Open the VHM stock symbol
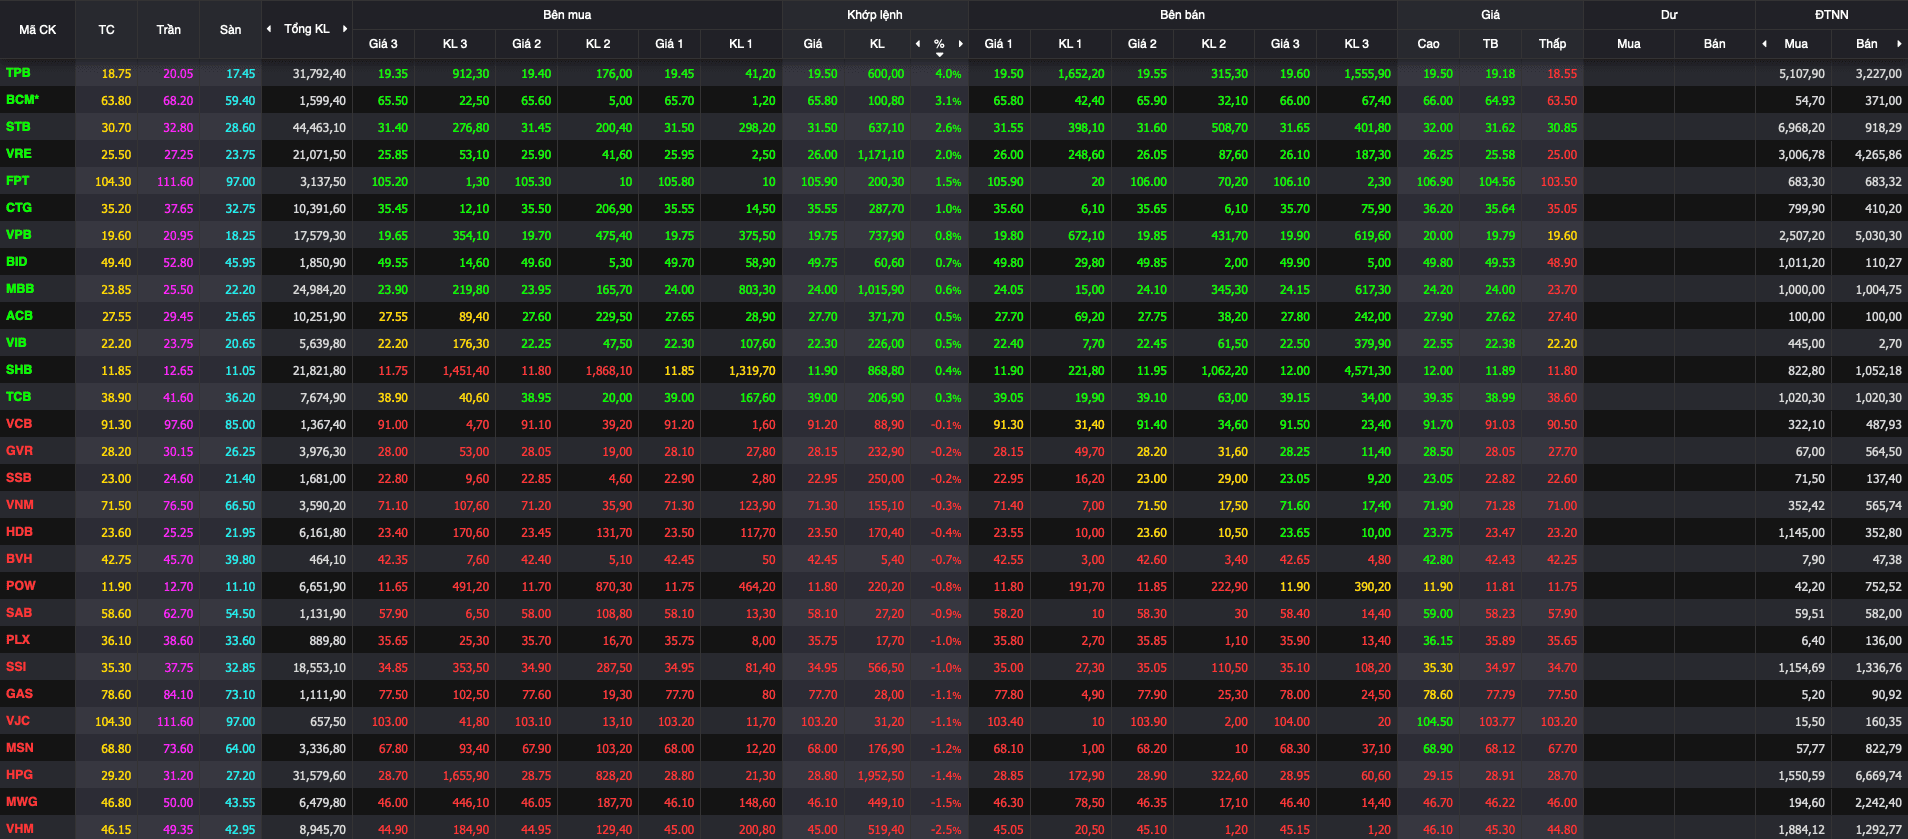The width and height of the screenshot is (1908, 839). coord(19,829)
